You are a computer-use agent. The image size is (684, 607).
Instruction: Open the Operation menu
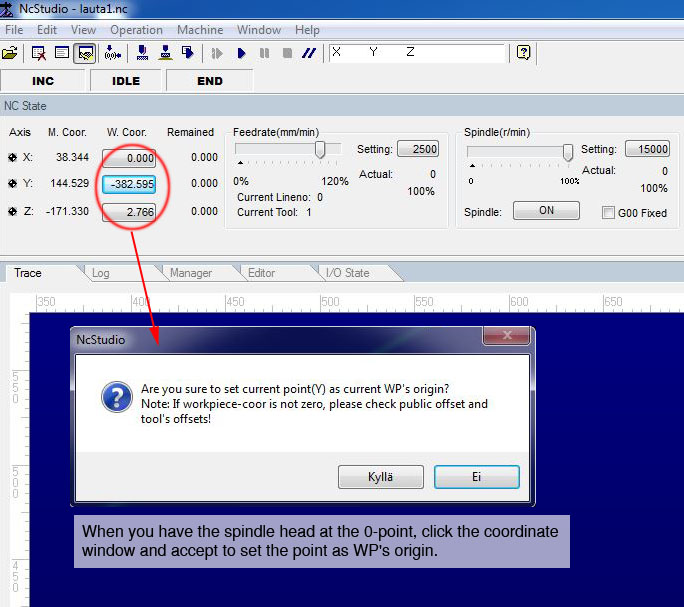pyautogui.click(x=136, y=30)
